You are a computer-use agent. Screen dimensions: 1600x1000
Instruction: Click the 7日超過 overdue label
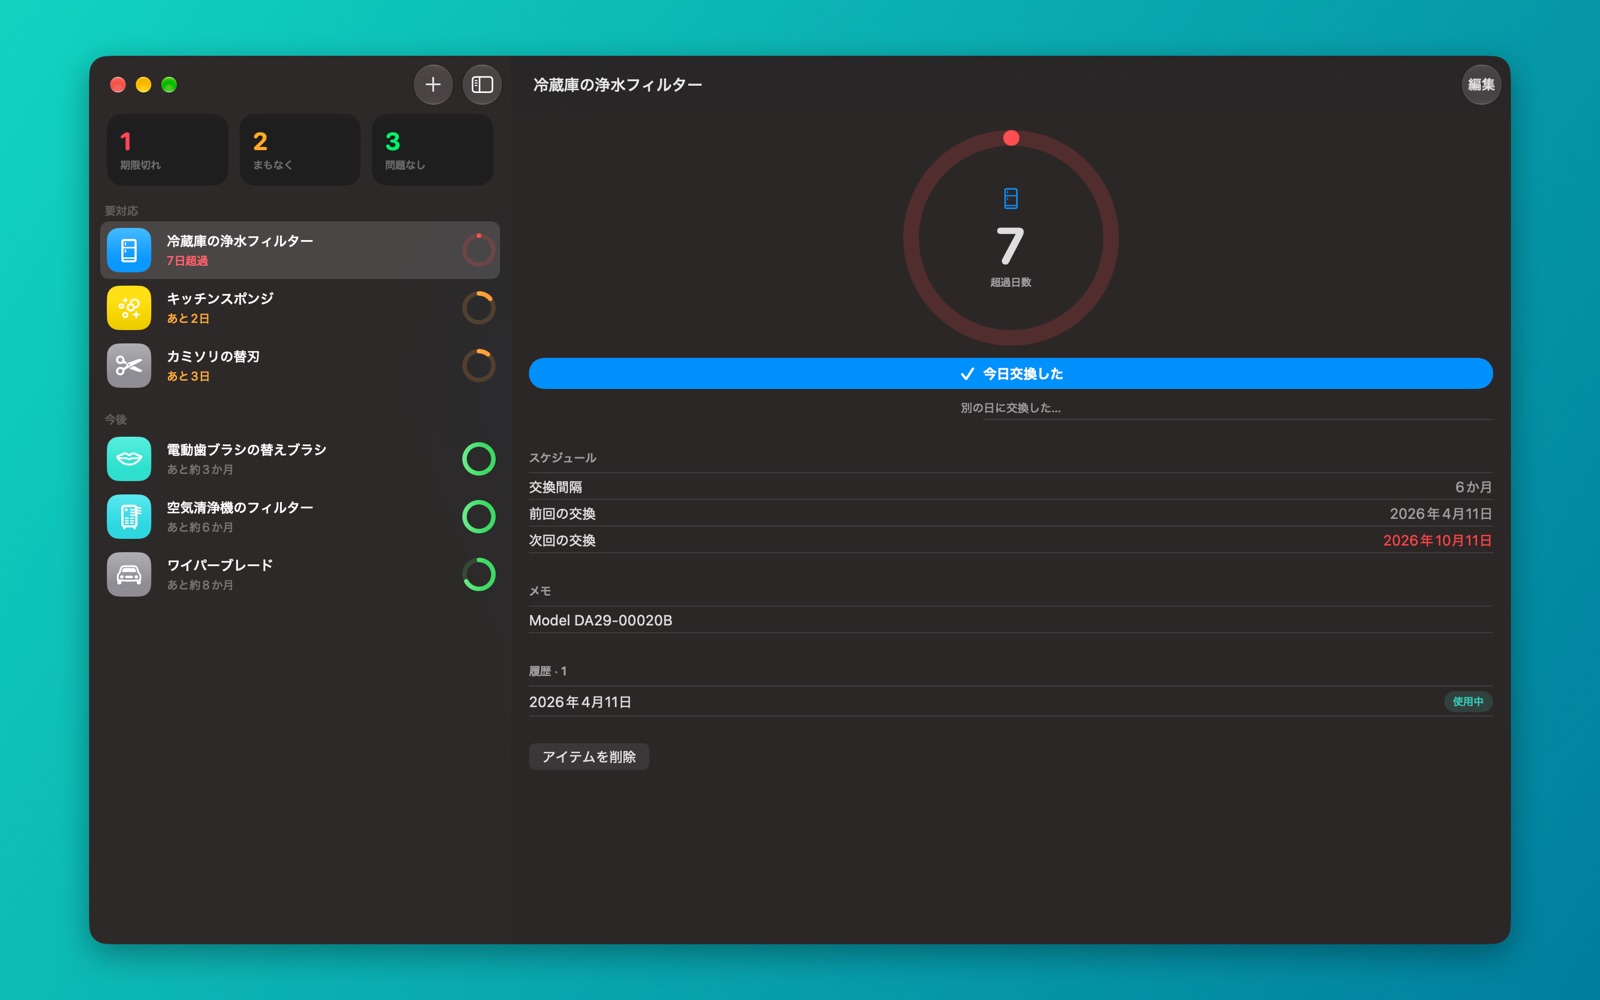pyautogui.click(x=187, y=261)
